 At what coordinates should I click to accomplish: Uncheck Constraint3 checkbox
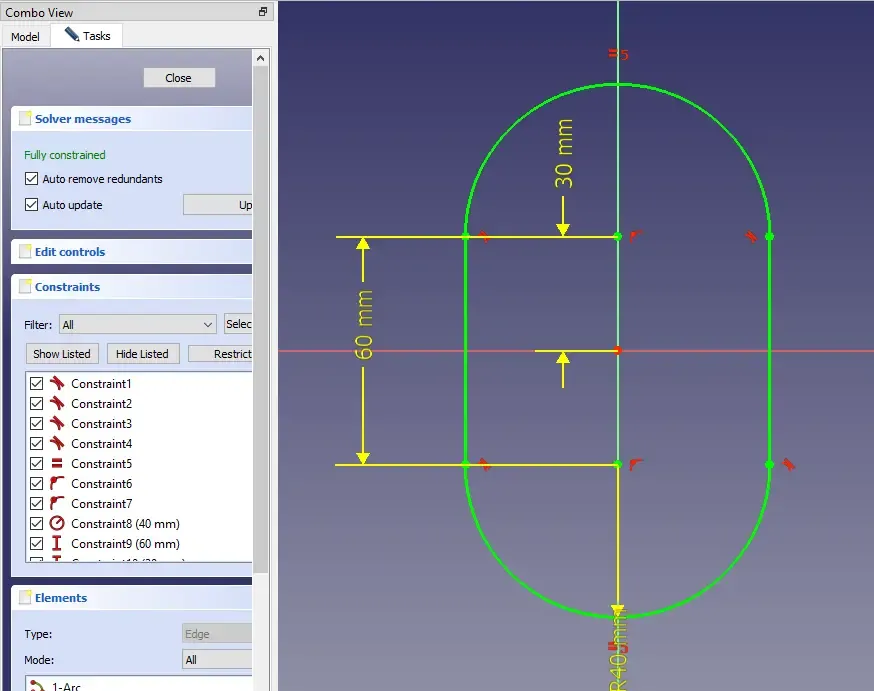[36, 424]
